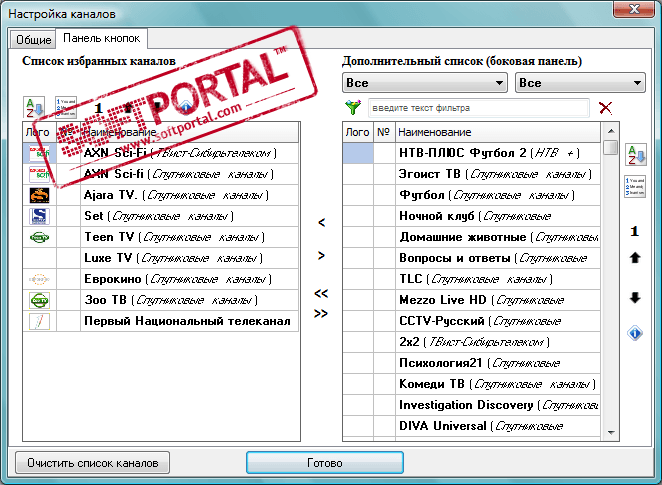Select Mezzo Live HD row

click(x=472, y=300)
